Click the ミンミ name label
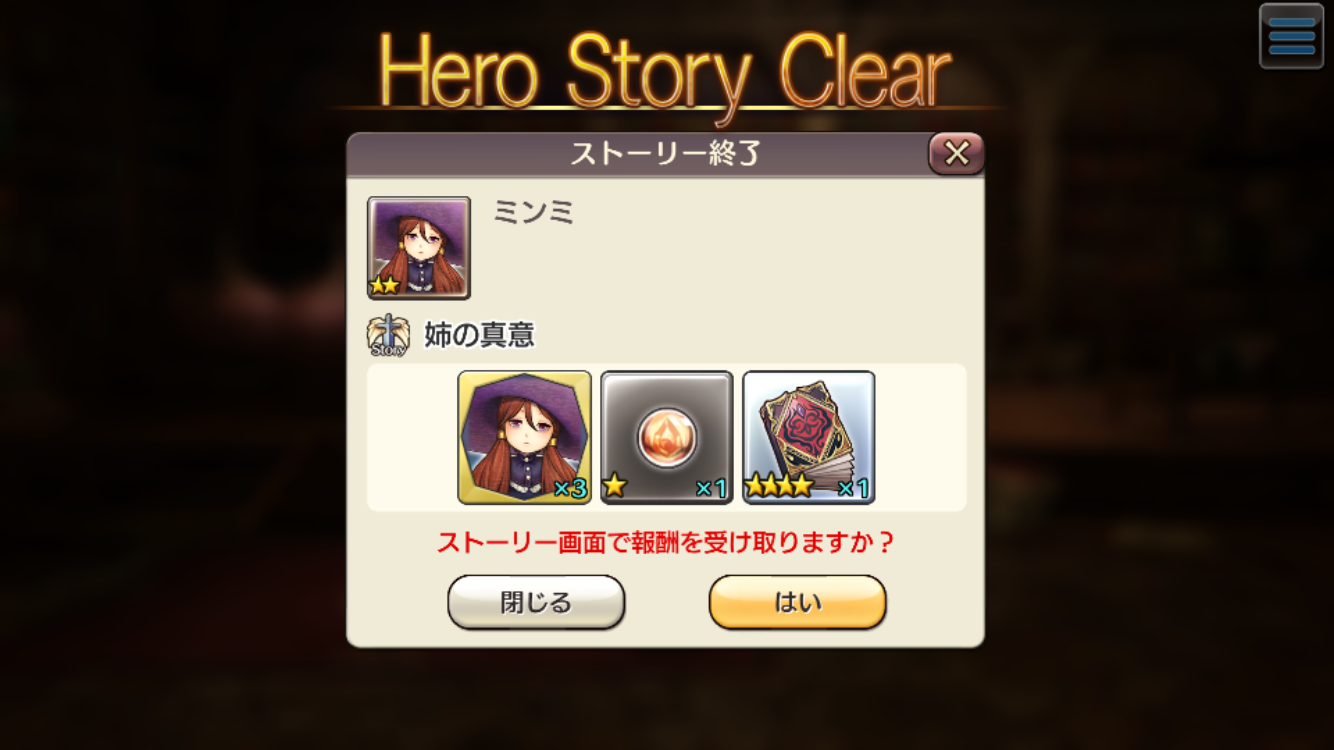 point(534,212)
